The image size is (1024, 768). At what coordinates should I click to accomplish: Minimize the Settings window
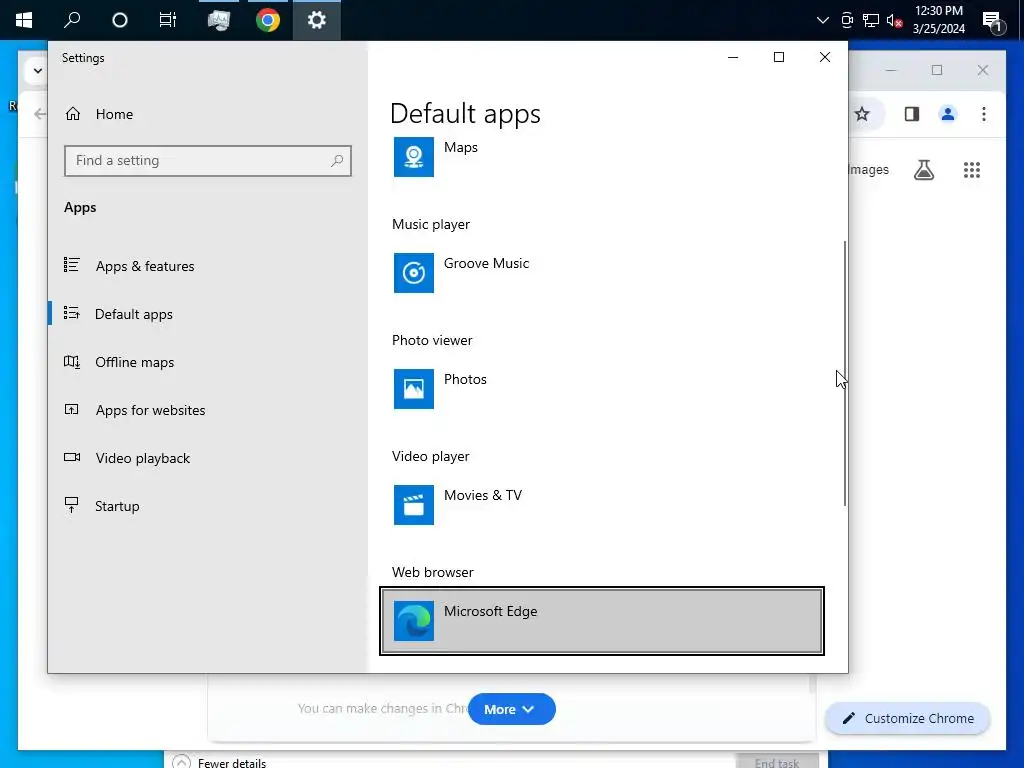(x=733, y=57)
